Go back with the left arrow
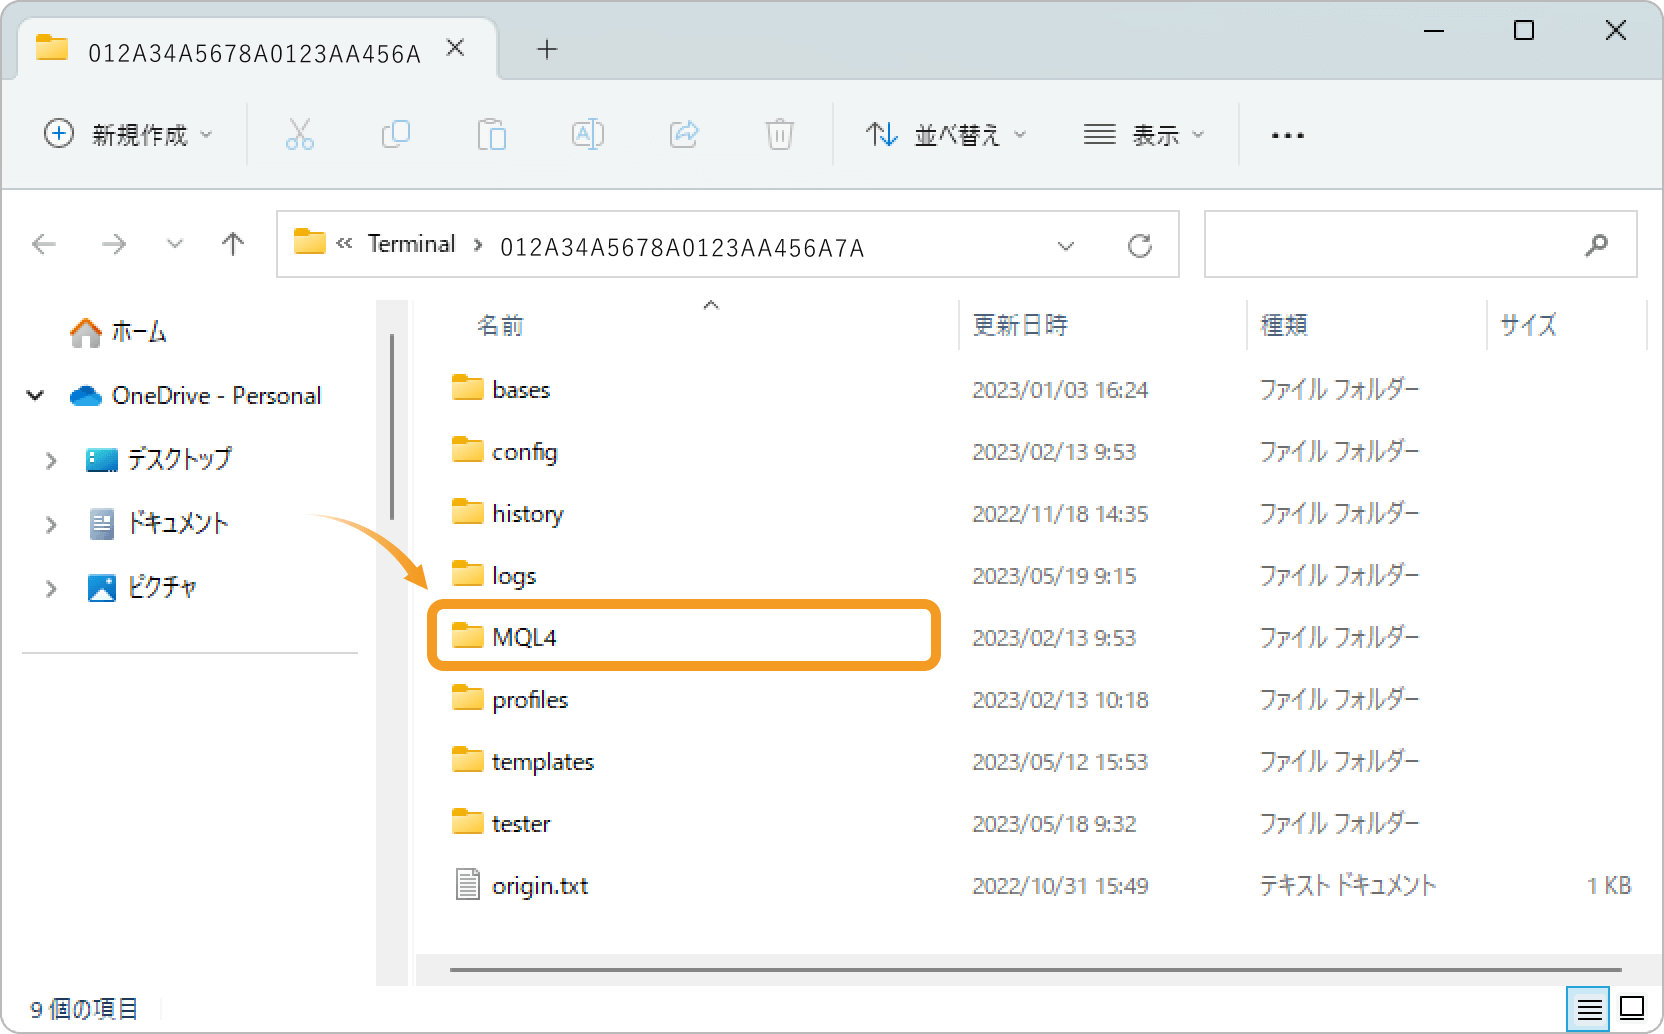 pyautogui.click(x=44, y=244)
